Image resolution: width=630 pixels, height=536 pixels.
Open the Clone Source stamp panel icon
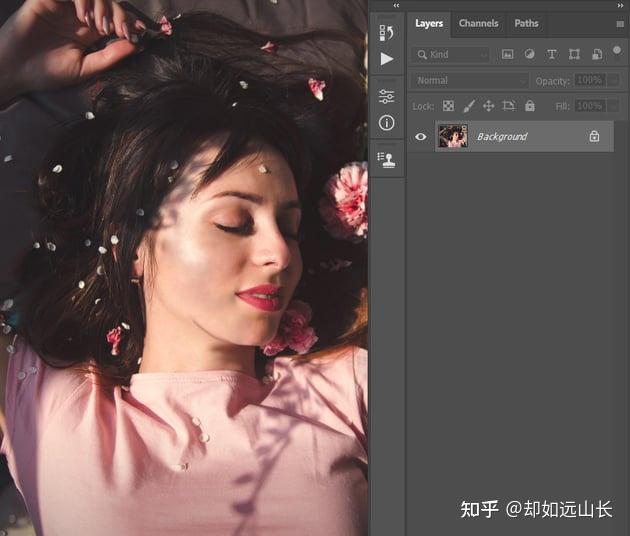point(387,160)
